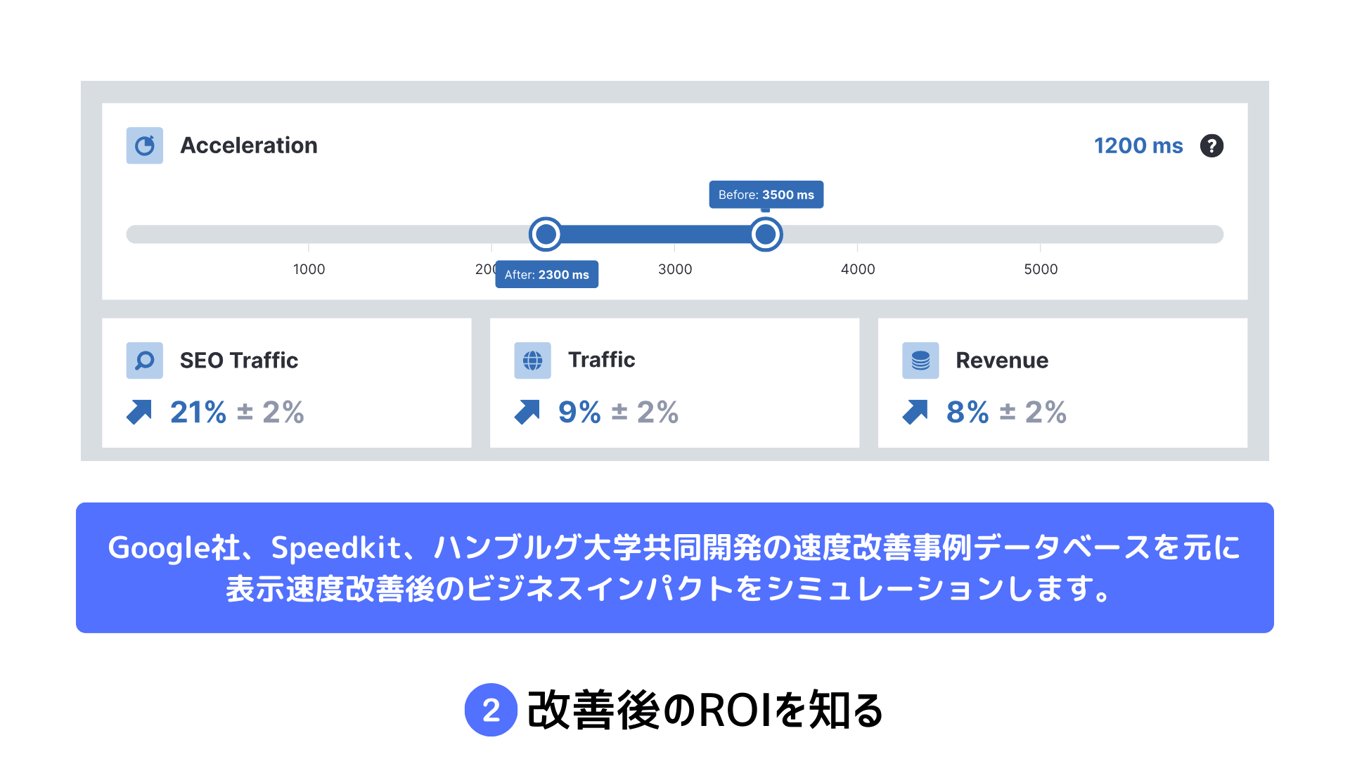Open the SEO Traffic card
The width and height of the screenshot is (1350, 759).
tap(287, 382)
